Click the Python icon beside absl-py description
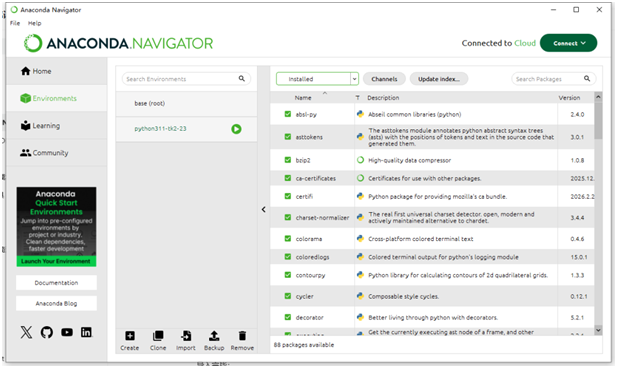 pyautogui.click(x=360, y=114)
